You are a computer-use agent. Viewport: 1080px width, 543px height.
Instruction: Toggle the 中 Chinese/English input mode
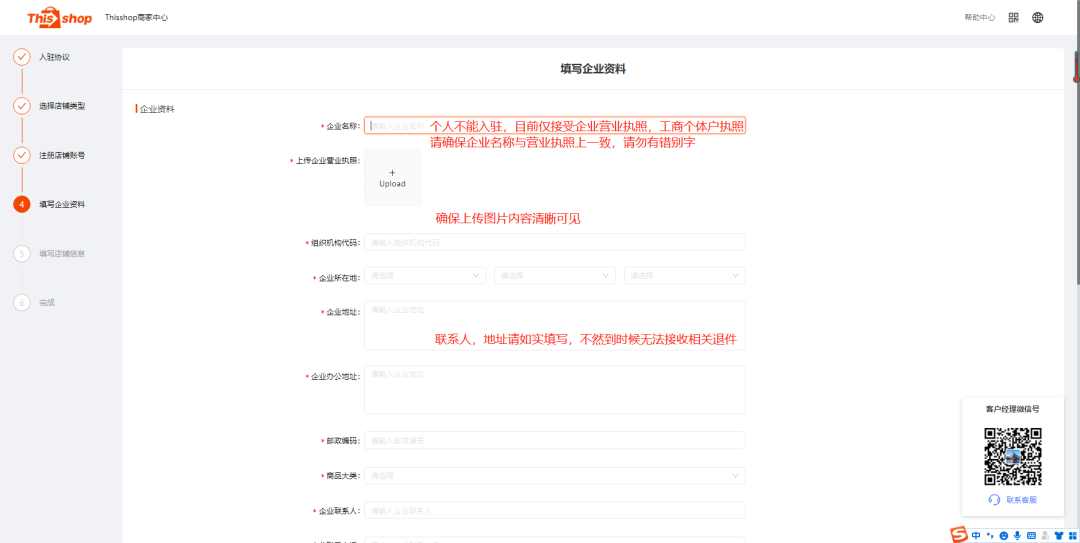coord(976,535)
